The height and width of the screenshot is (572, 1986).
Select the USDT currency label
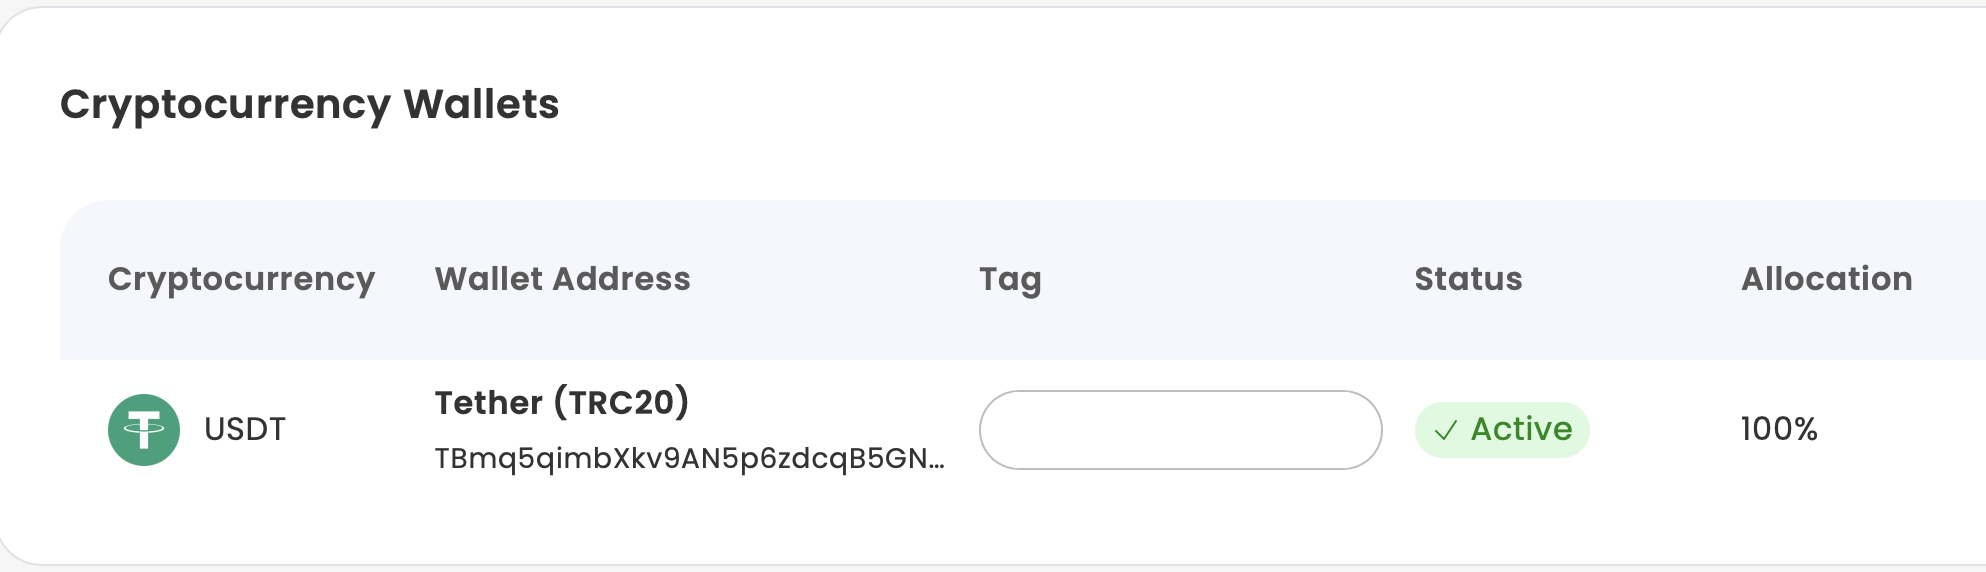(x=245, y=430)
